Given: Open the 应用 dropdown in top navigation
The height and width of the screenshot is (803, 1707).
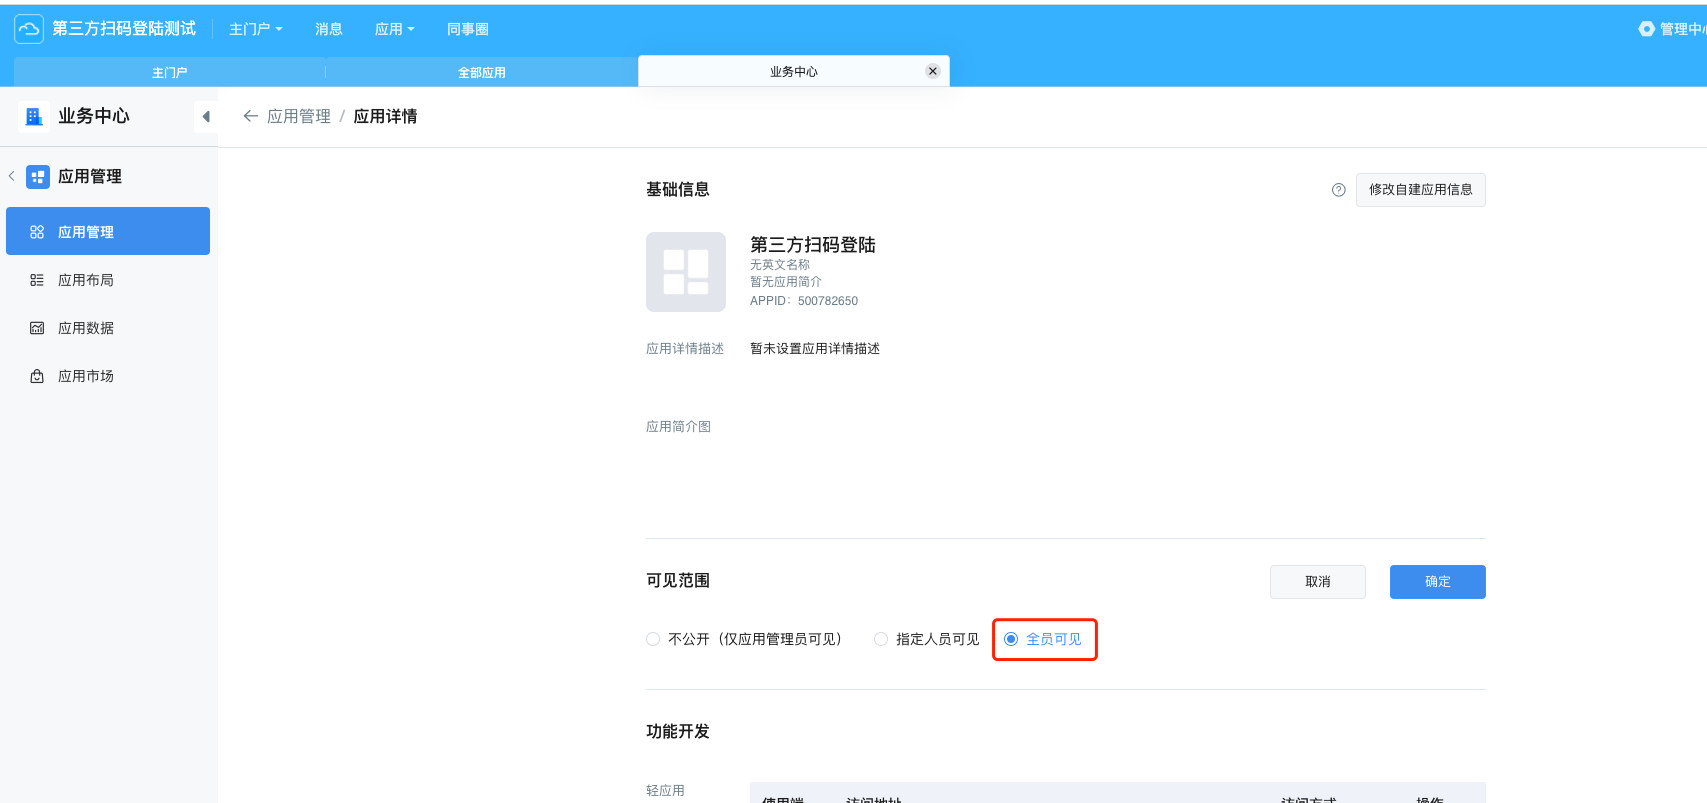Looking at the screenshot, I should click(394, 29).
